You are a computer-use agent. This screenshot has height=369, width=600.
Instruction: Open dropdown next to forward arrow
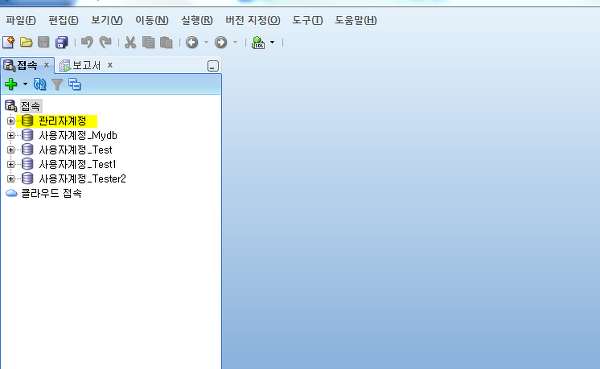tap(235, 42)
